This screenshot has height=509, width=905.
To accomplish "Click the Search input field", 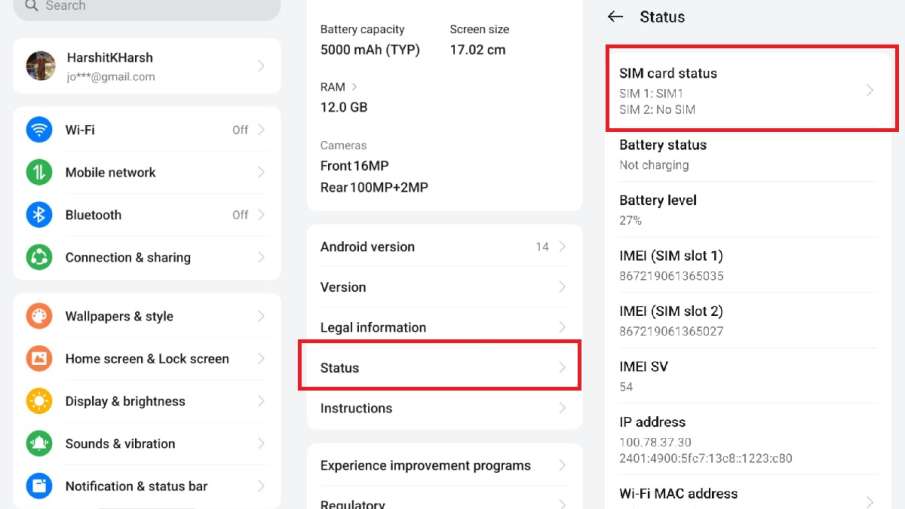I will [x=146, y=7].
